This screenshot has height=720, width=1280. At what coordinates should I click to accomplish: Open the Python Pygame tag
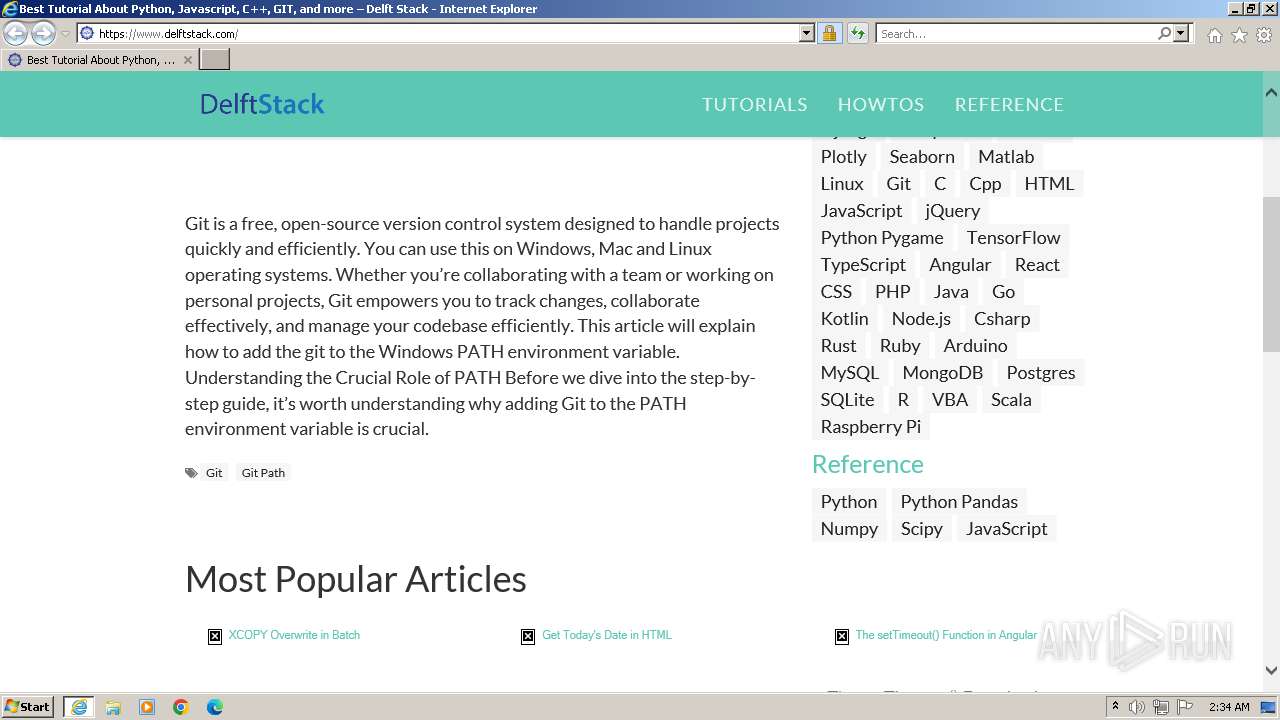(882, 237)
